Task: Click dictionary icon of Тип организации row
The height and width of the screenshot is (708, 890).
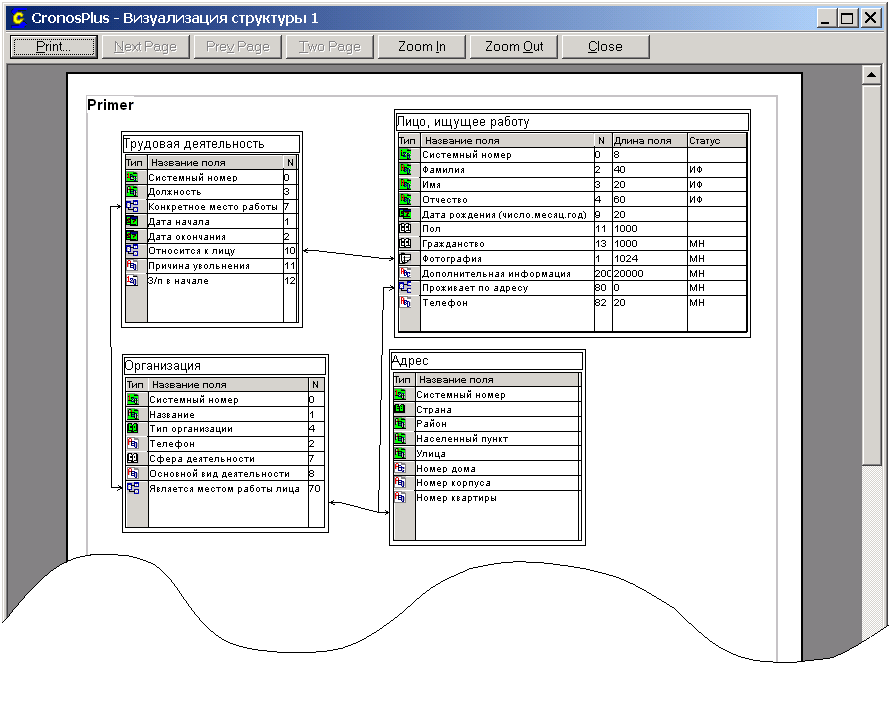Action: tap(133, 429)
